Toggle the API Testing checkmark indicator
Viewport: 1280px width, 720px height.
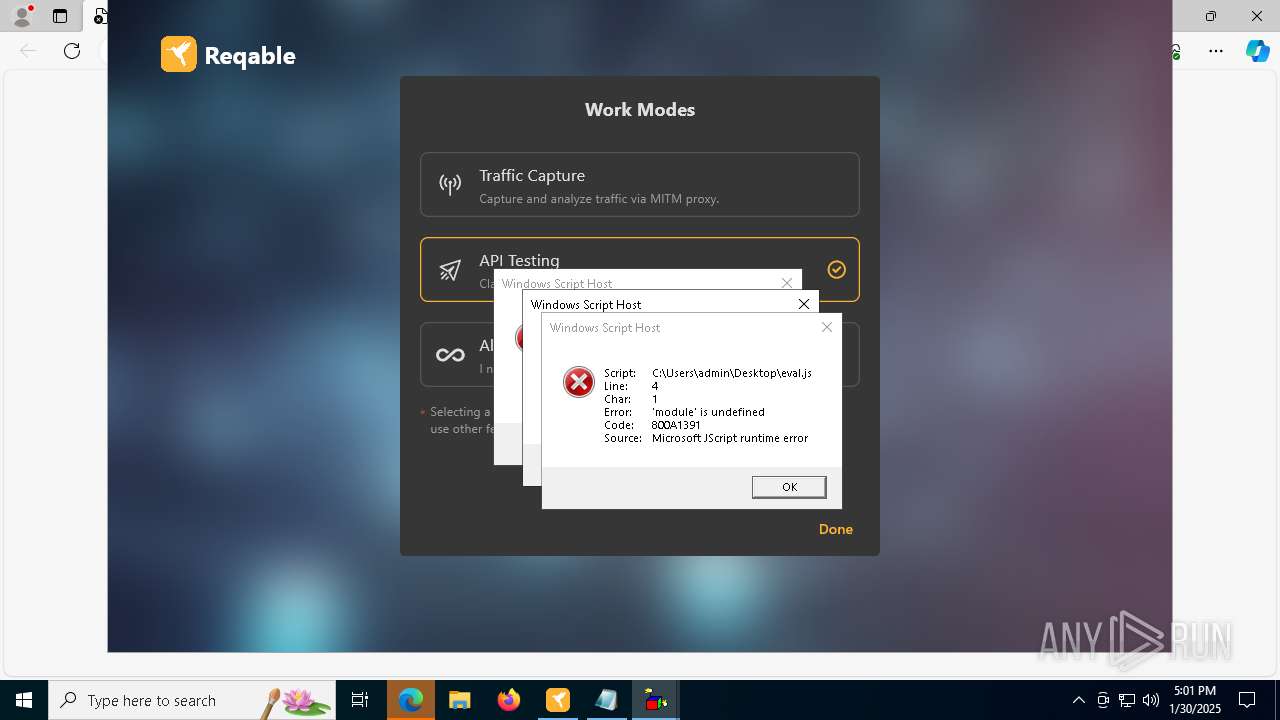837,269
